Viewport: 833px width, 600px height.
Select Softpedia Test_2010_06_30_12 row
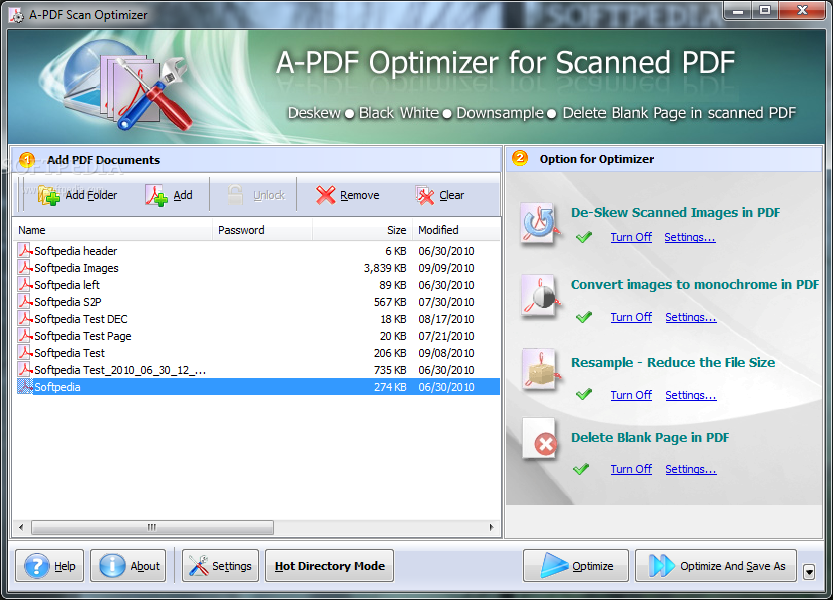tap(257, 370)
